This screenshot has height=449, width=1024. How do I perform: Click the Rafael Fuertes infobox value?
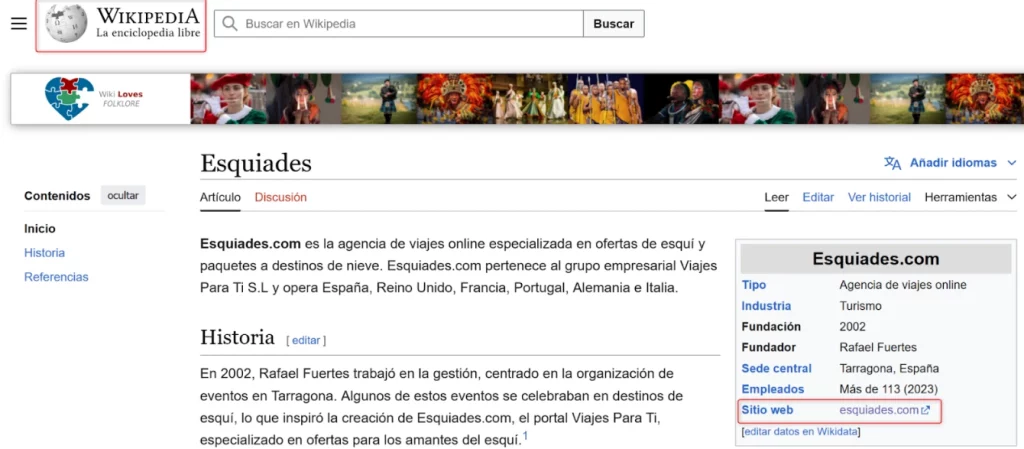pyautogui.click(x=878, y=348)
